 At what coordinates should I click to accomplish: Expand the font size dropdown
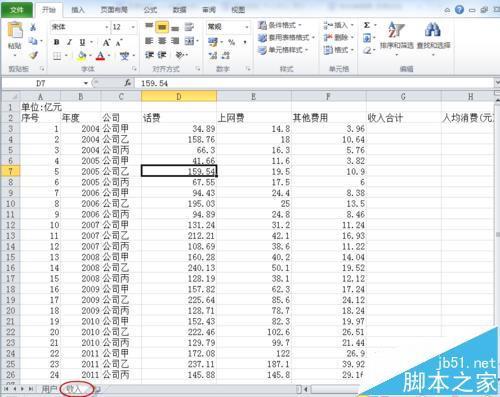coord(133,27)
